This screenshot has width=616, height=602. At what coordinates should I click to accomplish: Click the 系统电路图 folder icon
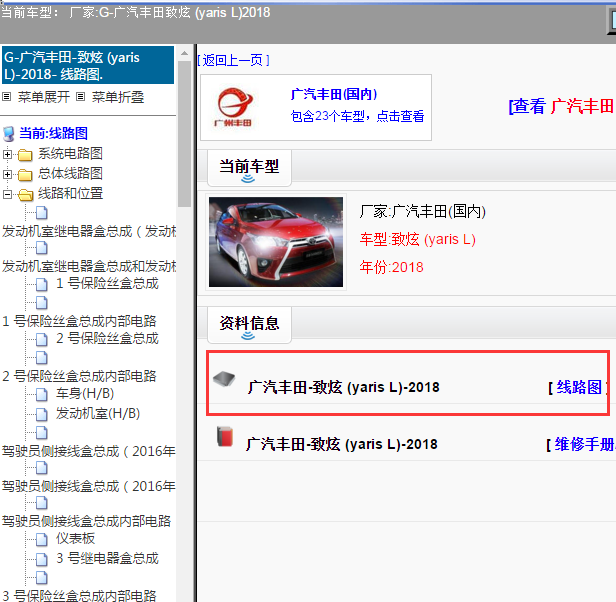coord(25,155)
